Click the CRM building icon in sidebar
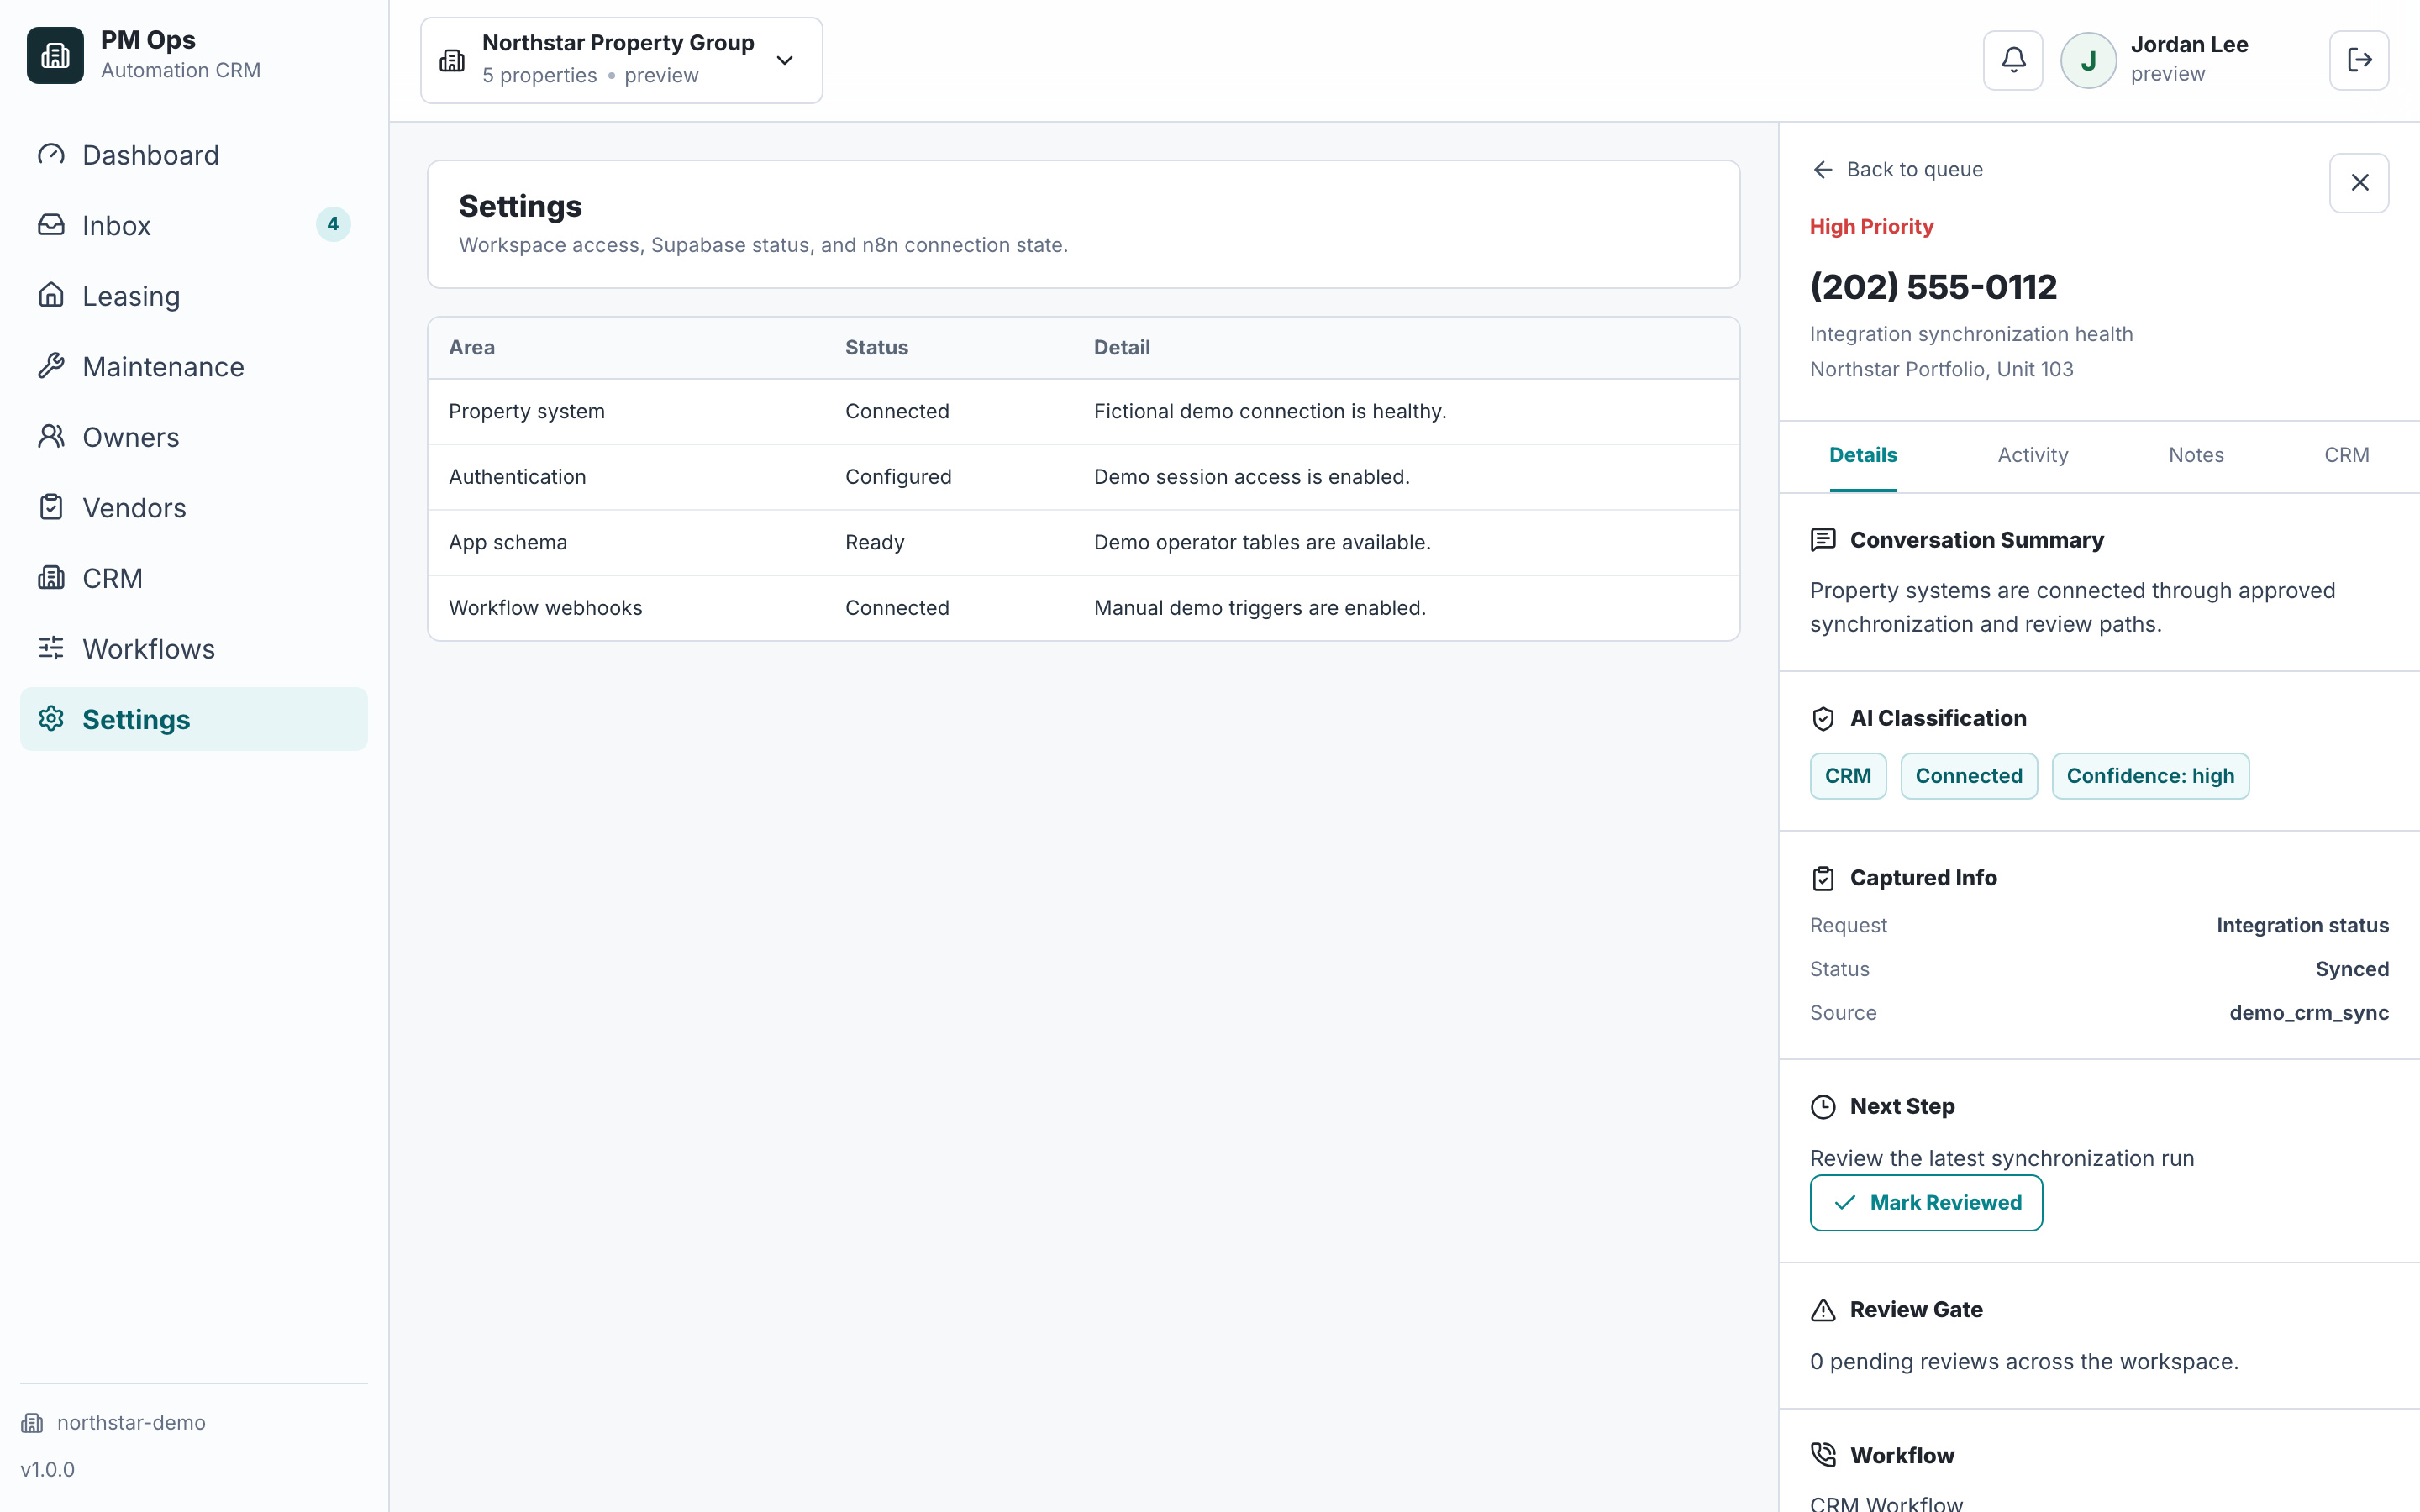2420x1512 pixels. [51, 577]
